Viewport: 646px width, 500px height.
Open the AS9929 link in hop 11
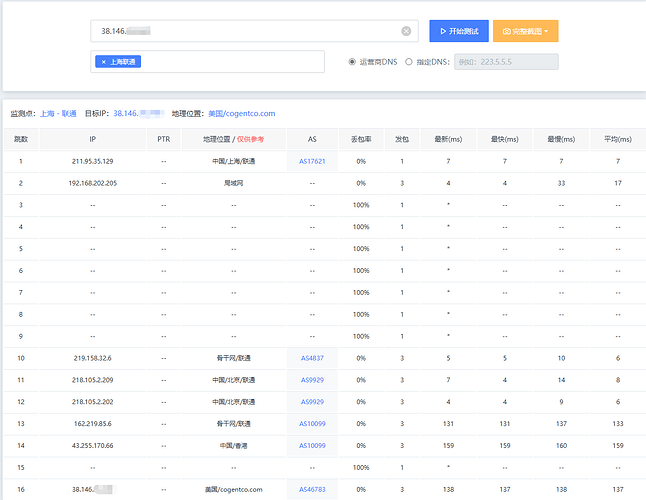coord(312,379)
